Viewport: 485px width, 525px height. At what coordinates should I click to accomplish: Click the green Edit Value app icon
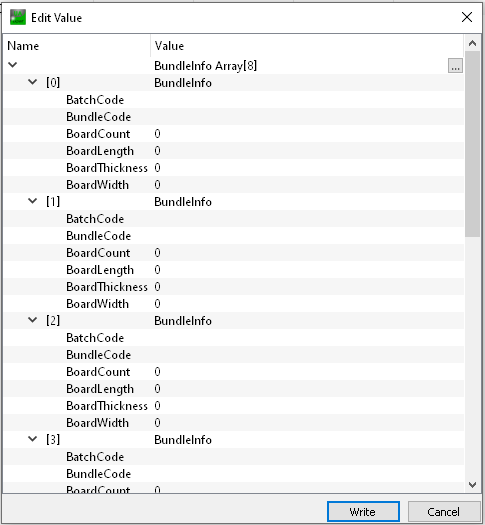tap(18, 17)
